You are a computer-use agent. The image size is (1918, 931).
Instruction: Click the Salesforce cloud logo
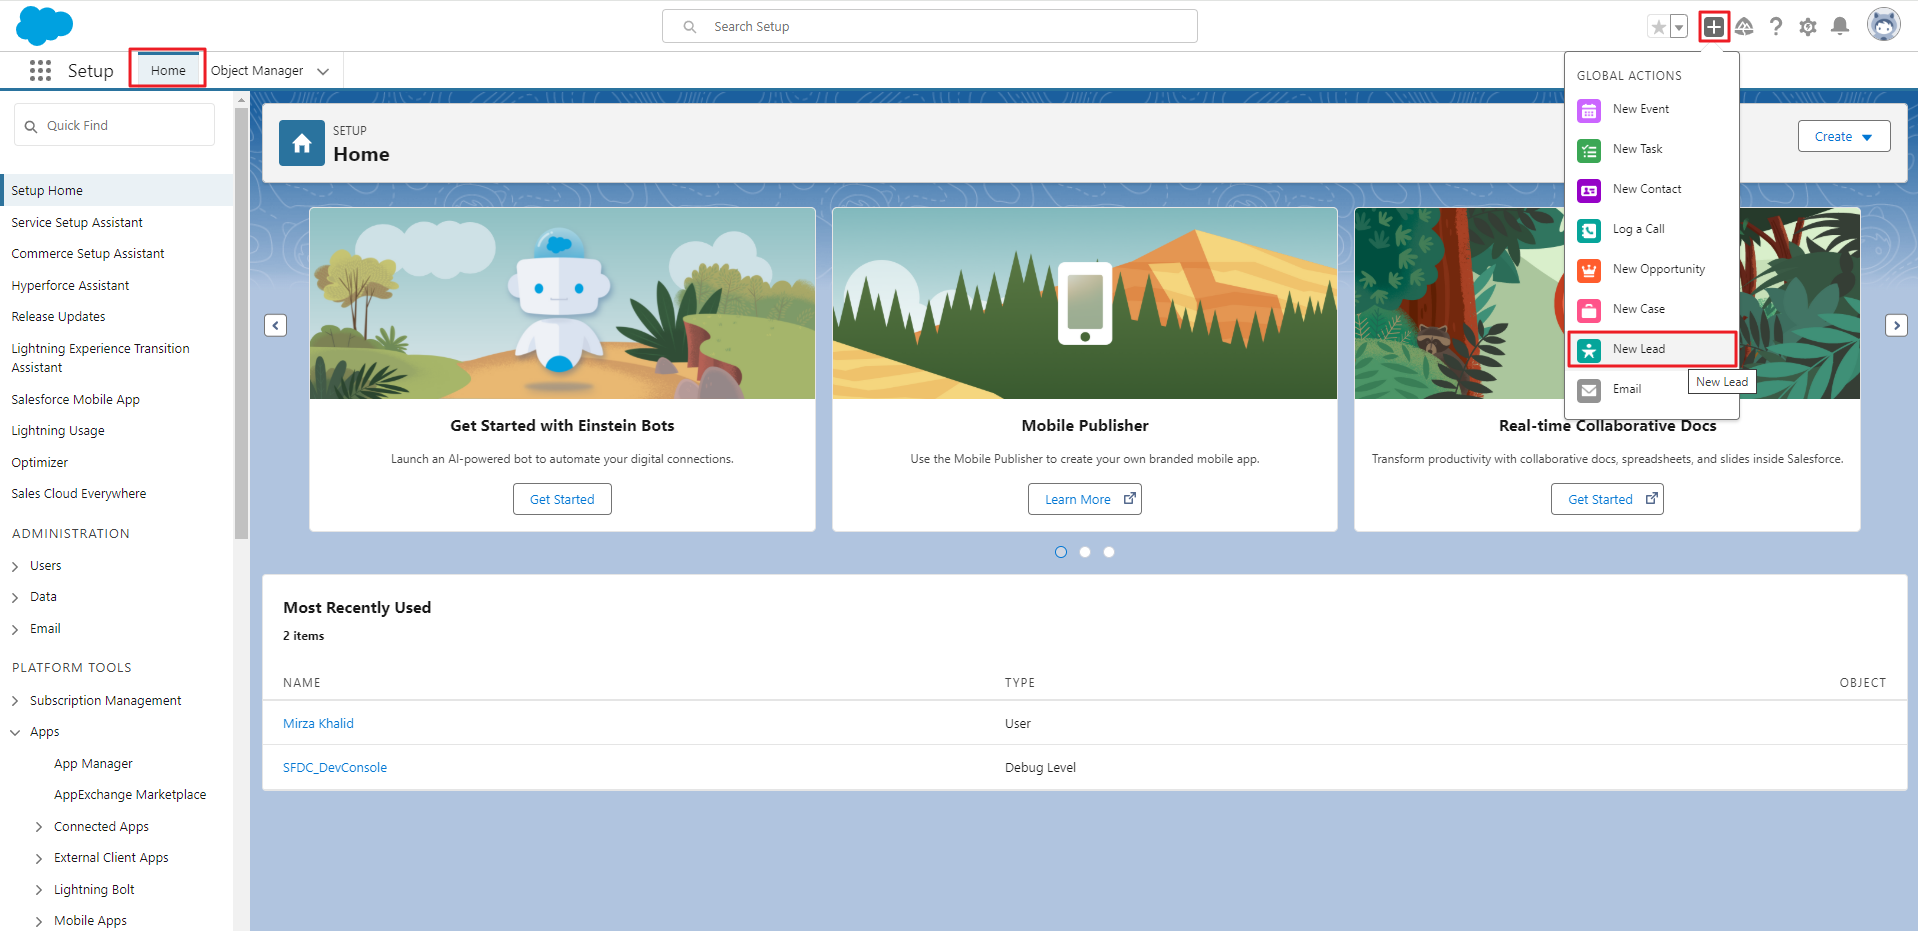(x=45, y=25)
